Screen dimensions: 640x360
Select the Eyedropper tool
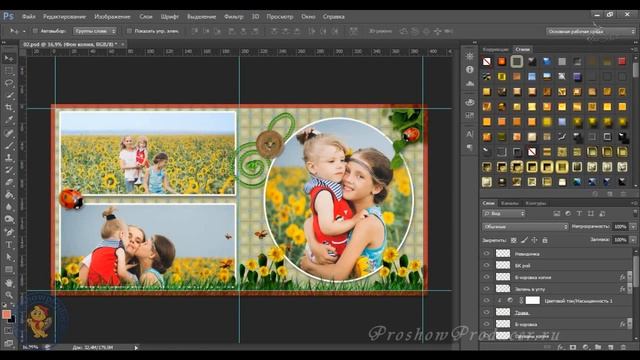pos(9,120)
